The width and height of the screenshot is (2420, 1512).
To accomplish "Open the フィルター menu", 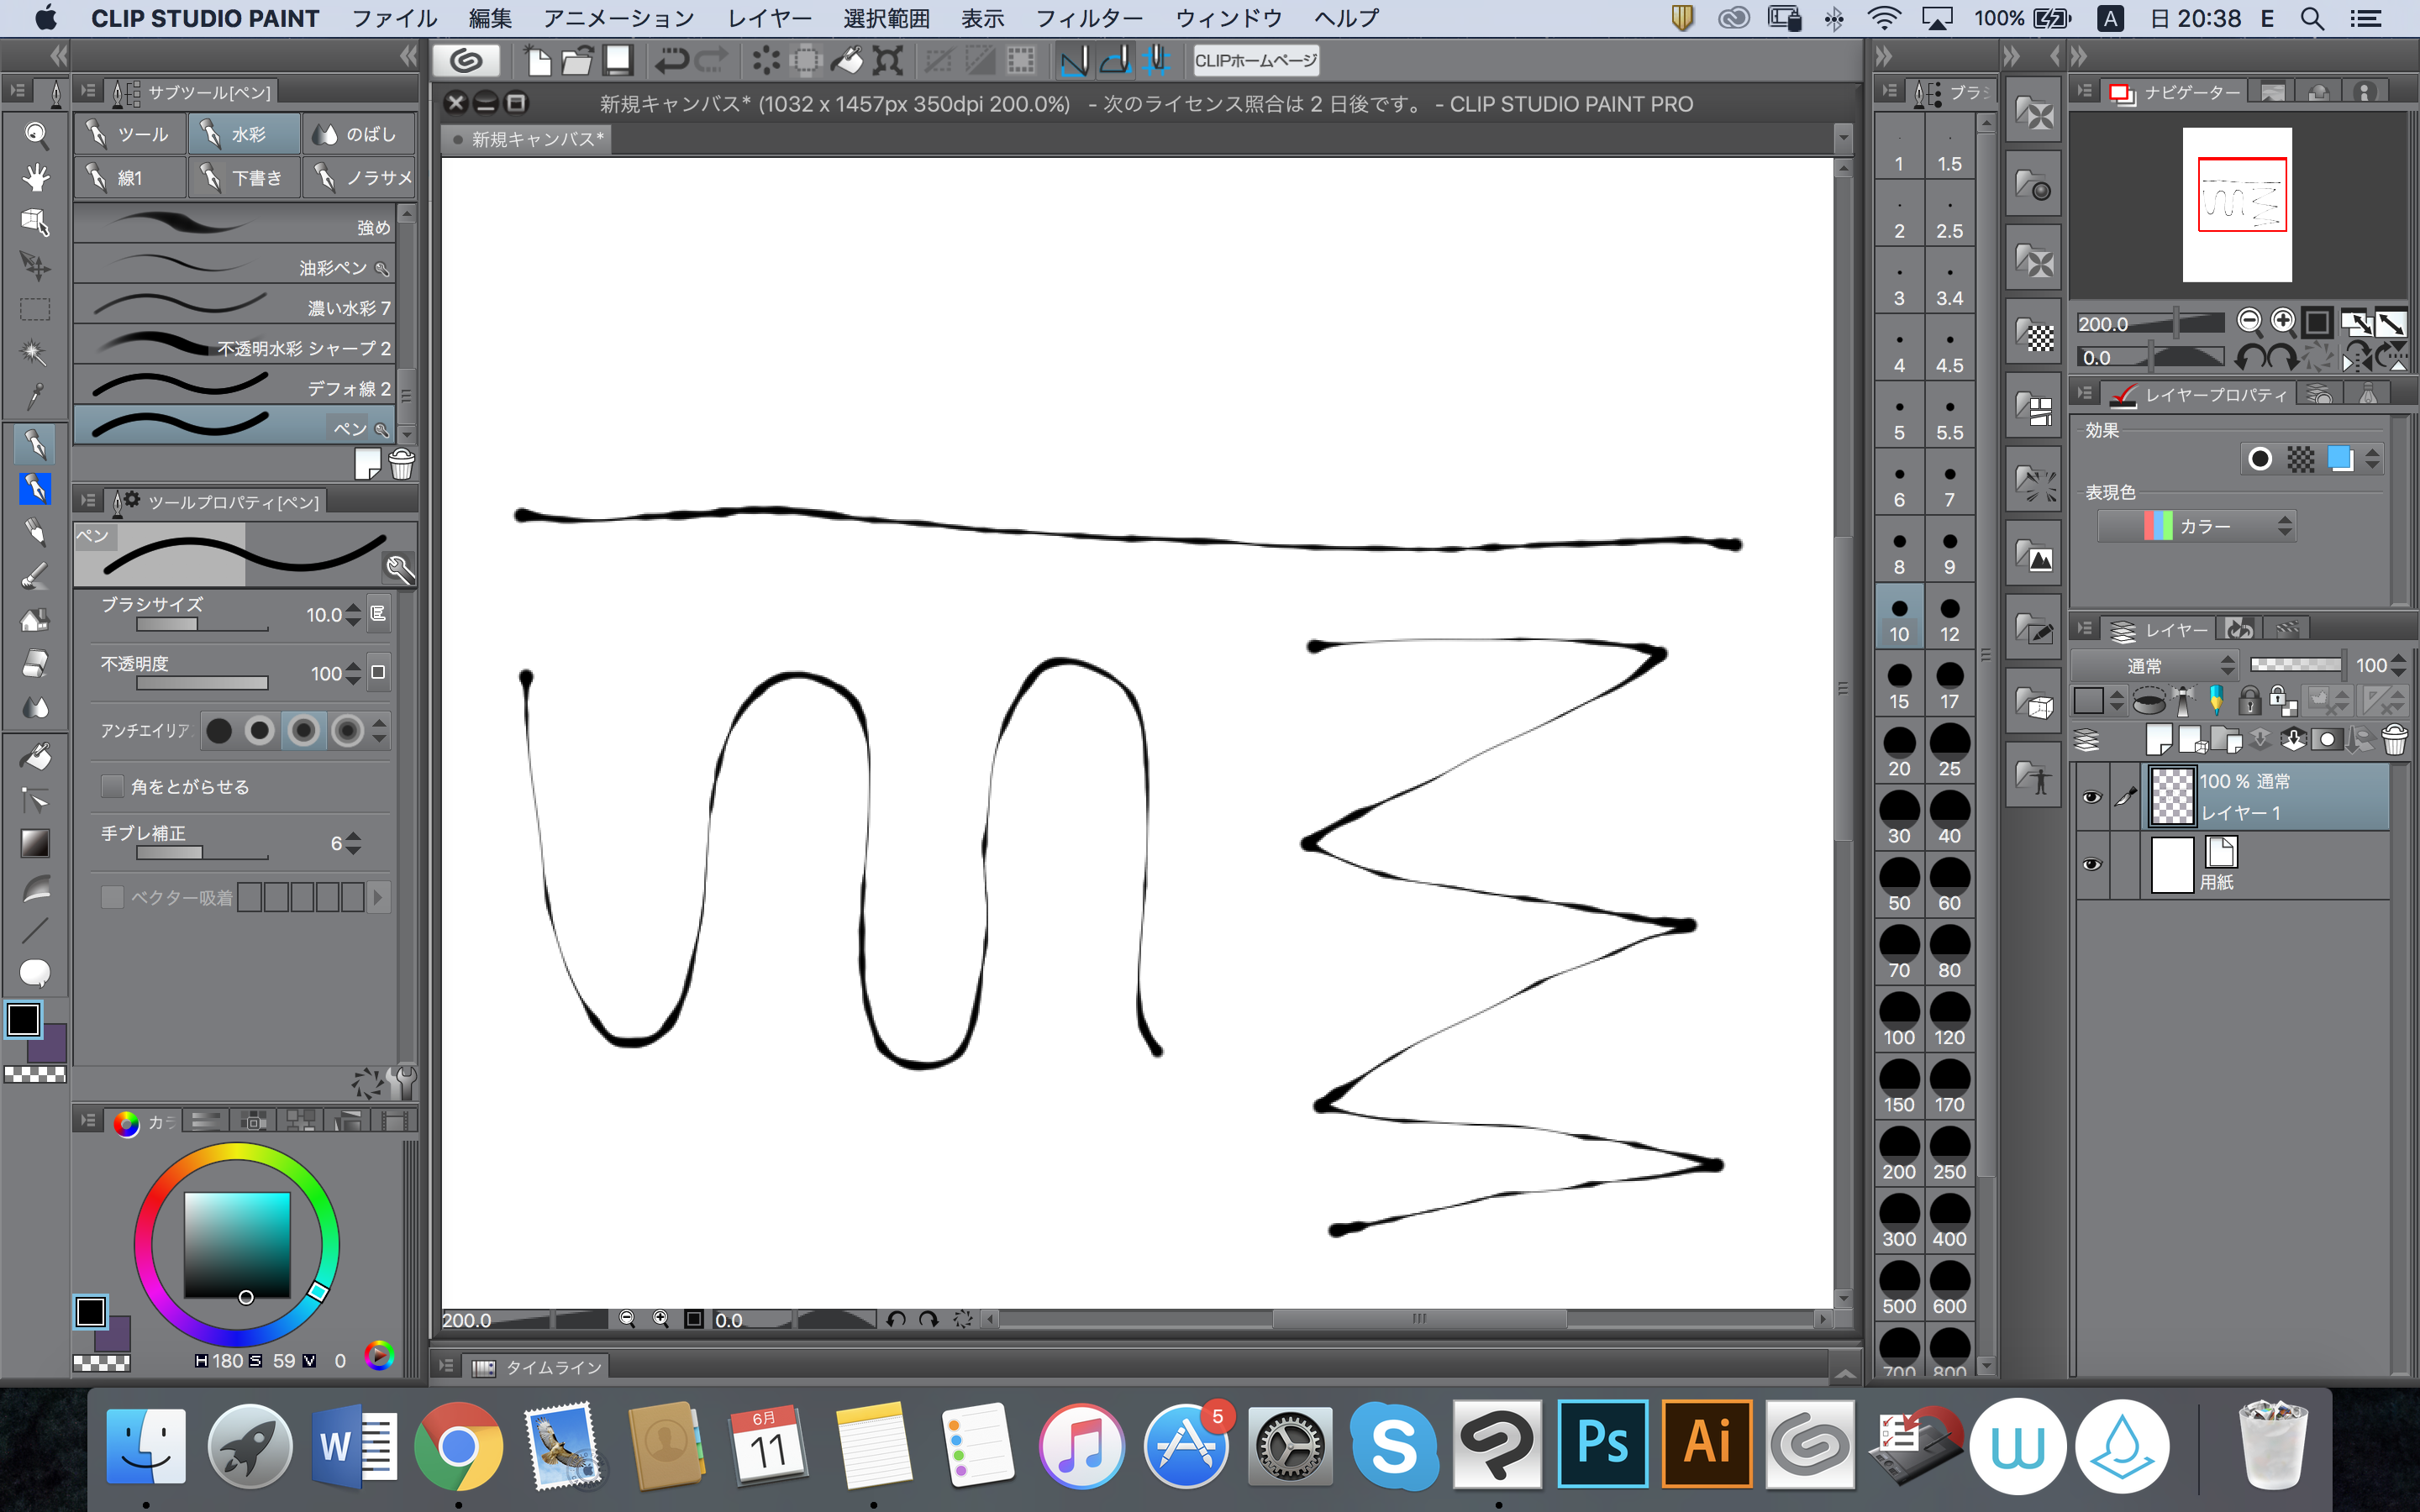I will click(x=1088, y=18).
